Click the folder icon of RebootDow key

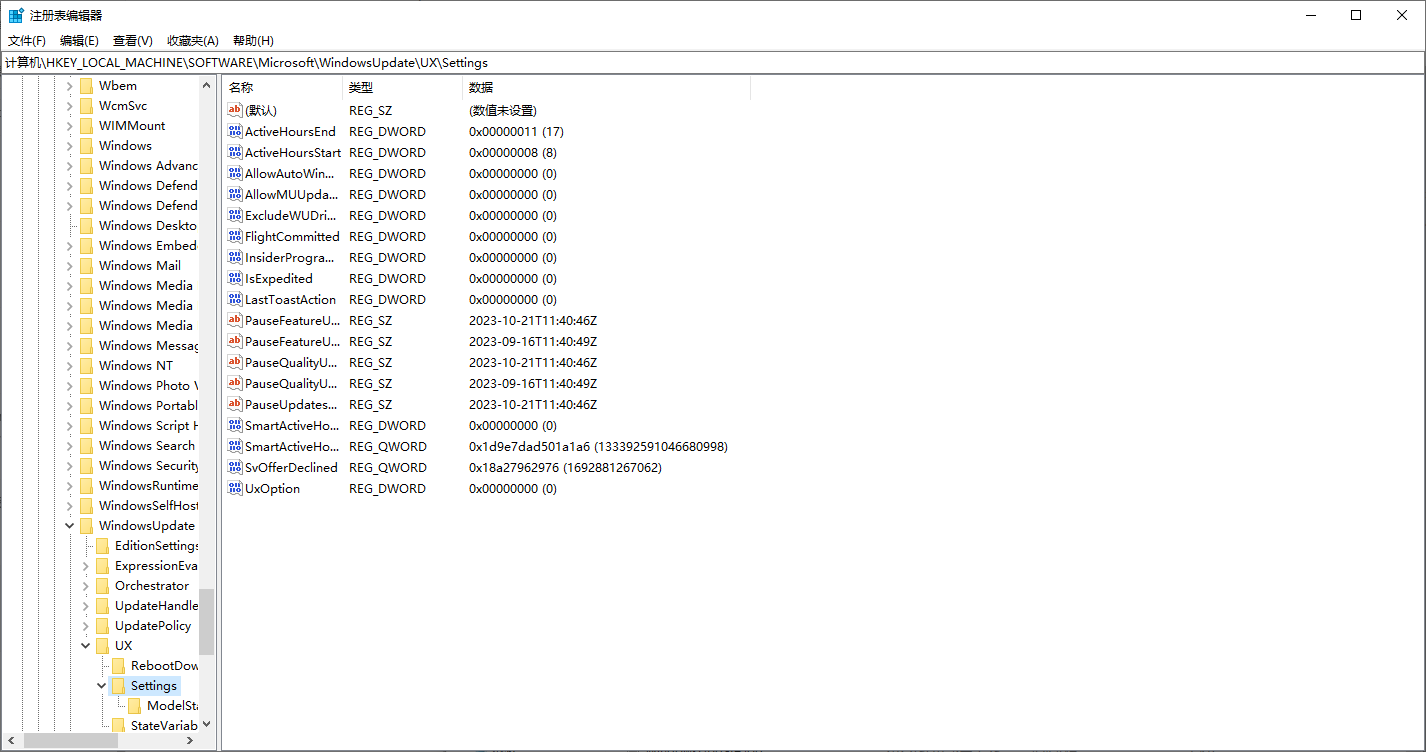point(118,665)
